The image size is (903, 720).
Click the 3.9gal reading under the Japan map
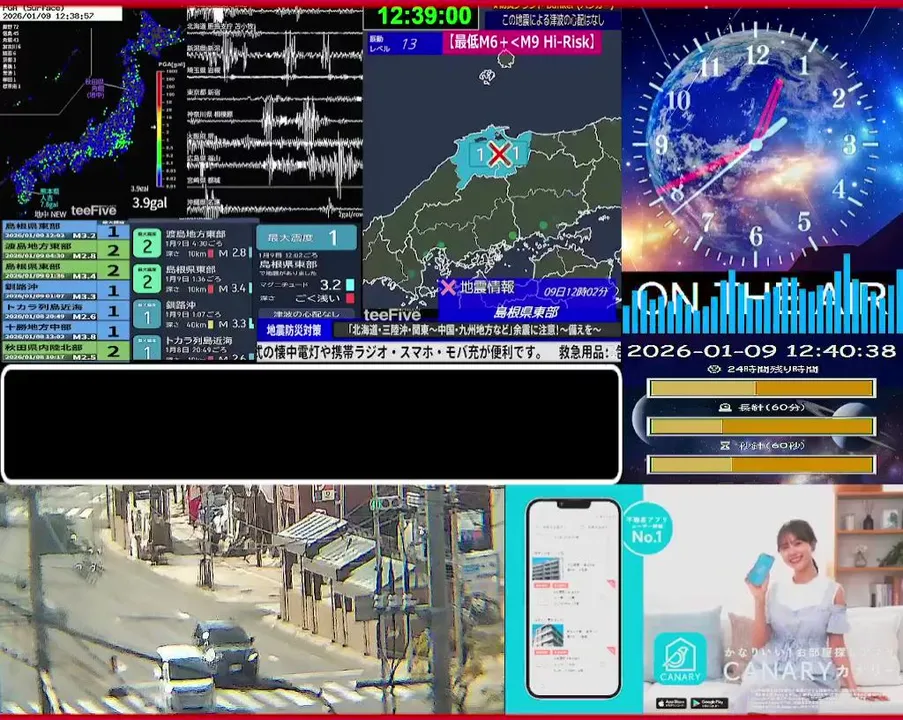pos(149,202)
